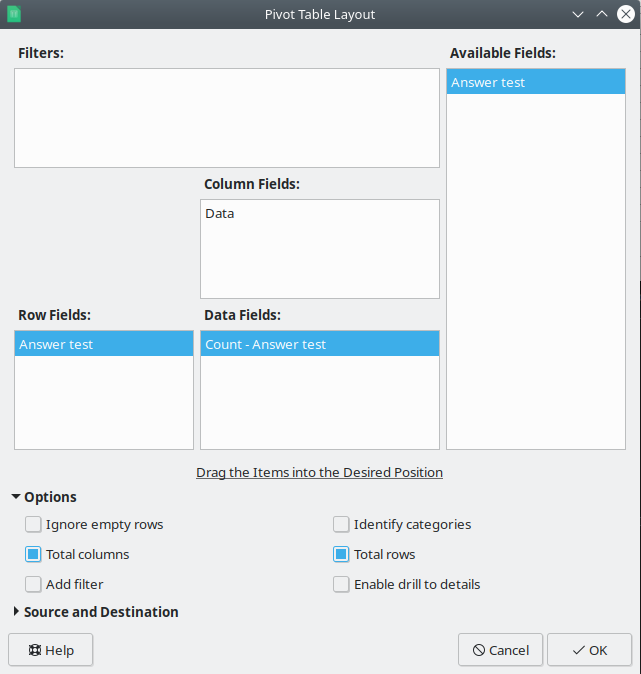Uncheck the Total rows option

[x=342, y=554]
